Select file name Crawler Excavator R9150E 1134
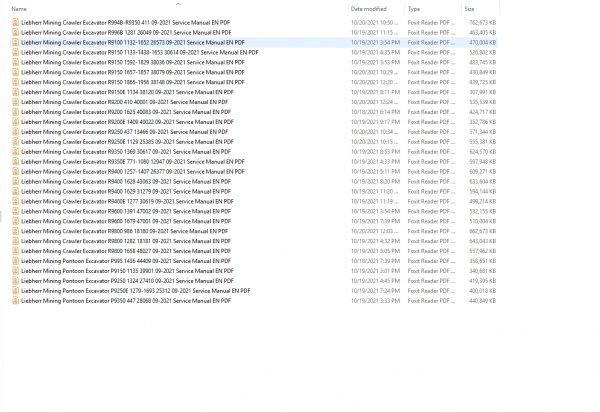The image size is (600, 412). tap(127, 92)
